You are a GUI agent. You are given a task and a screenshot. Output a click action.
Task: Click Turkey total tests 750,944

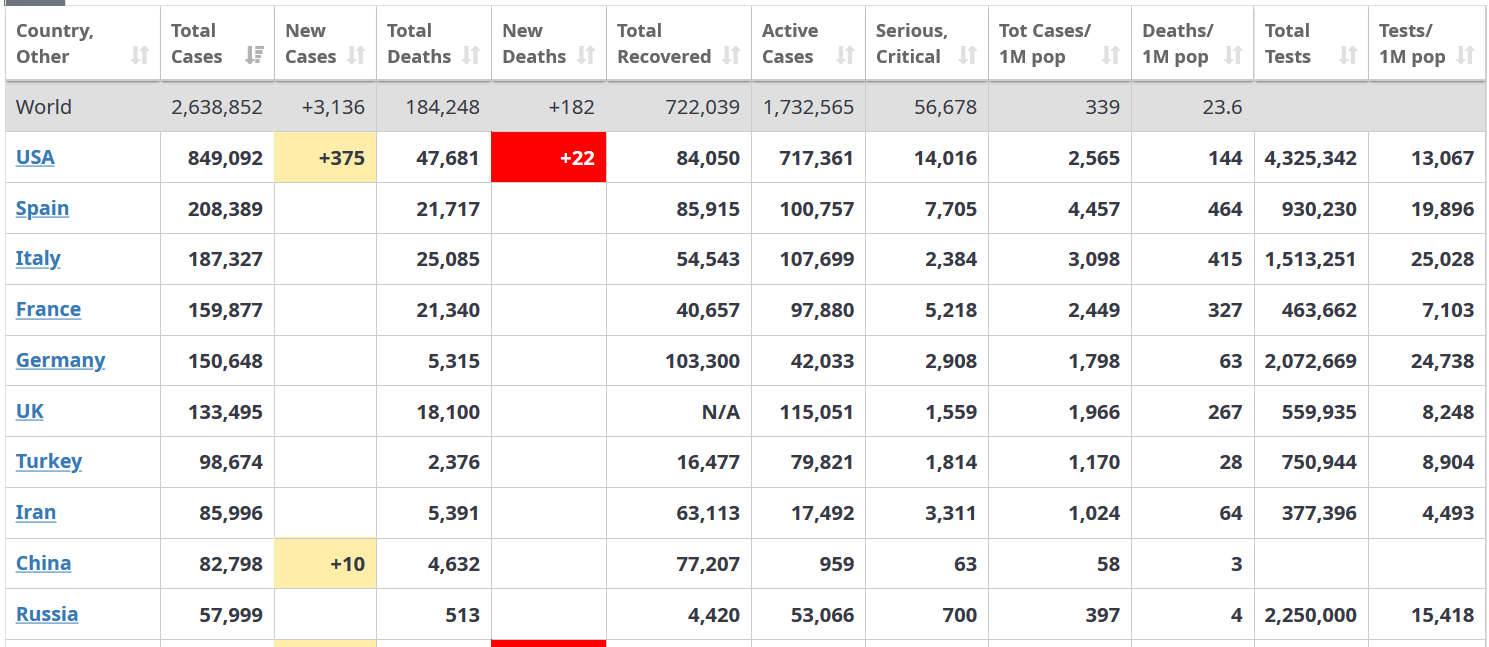coord(1319,462)
